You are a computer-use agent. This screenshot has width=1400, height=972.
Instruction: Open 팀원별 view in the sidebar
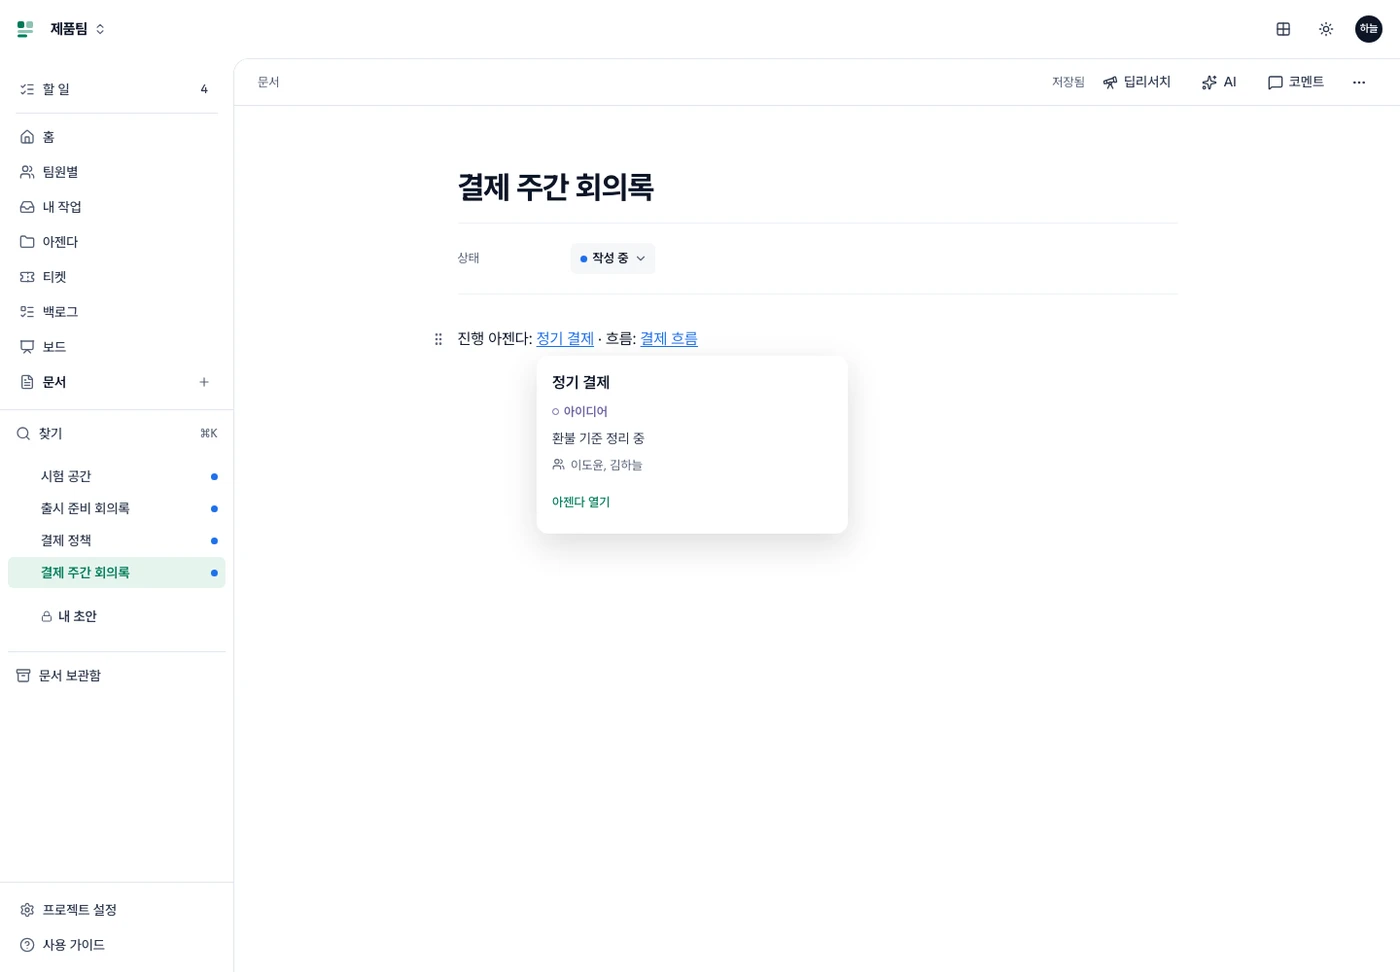117,172
